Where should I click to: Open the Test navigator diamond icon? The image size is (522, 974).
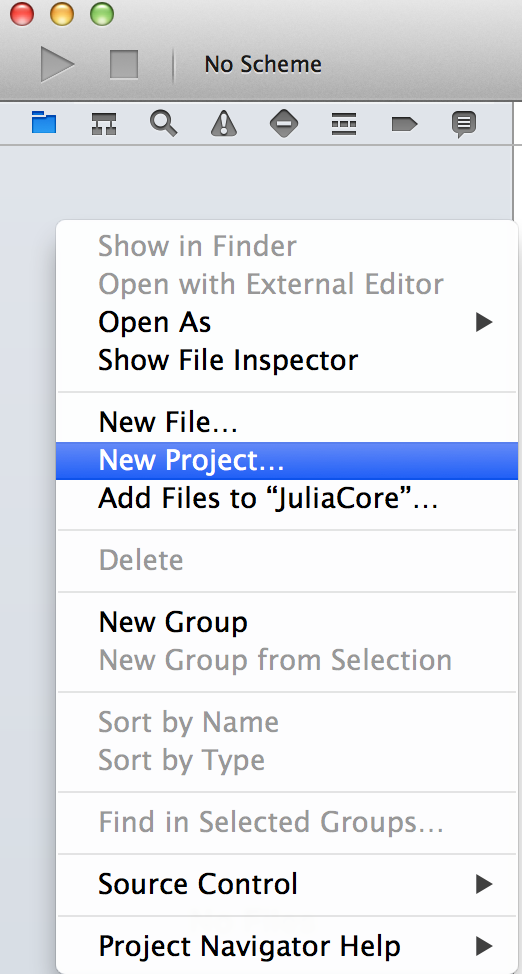(283, 124)
